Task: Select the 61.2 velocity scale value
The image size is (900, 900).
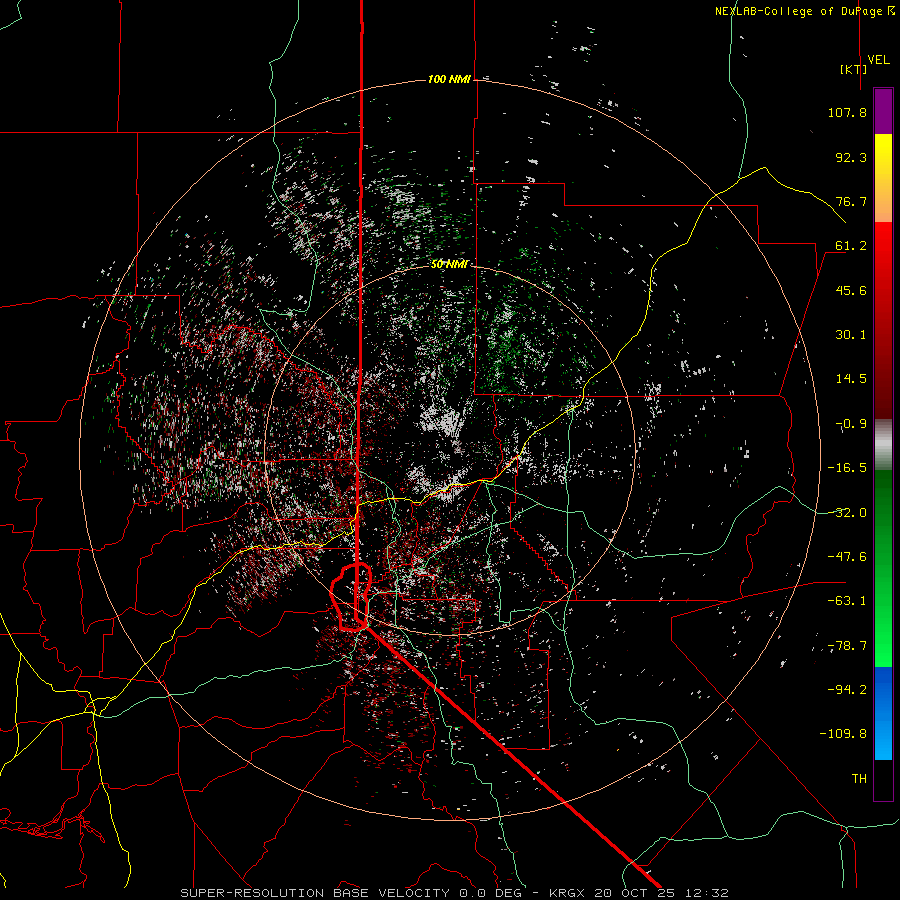Action: [x=851, y=246]
